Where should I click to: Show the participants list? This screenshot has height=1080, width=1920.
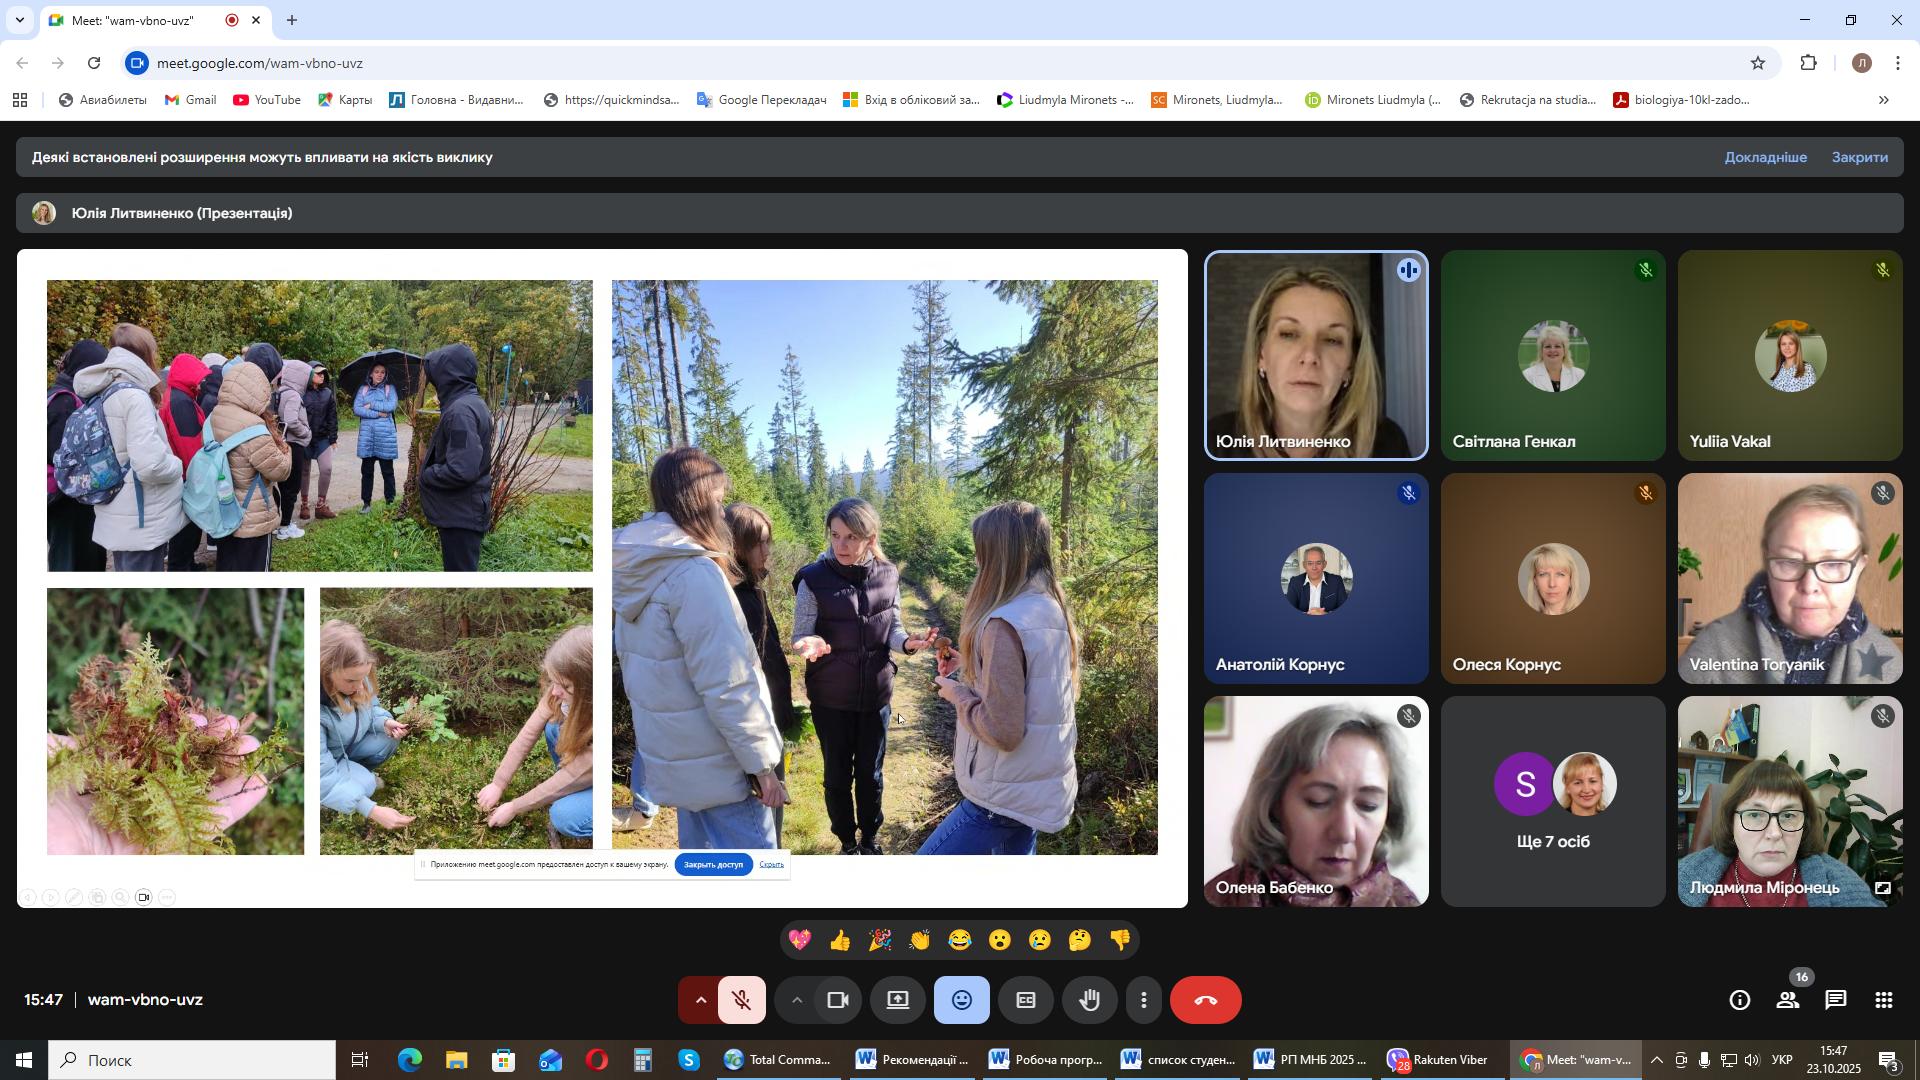1787,1001
